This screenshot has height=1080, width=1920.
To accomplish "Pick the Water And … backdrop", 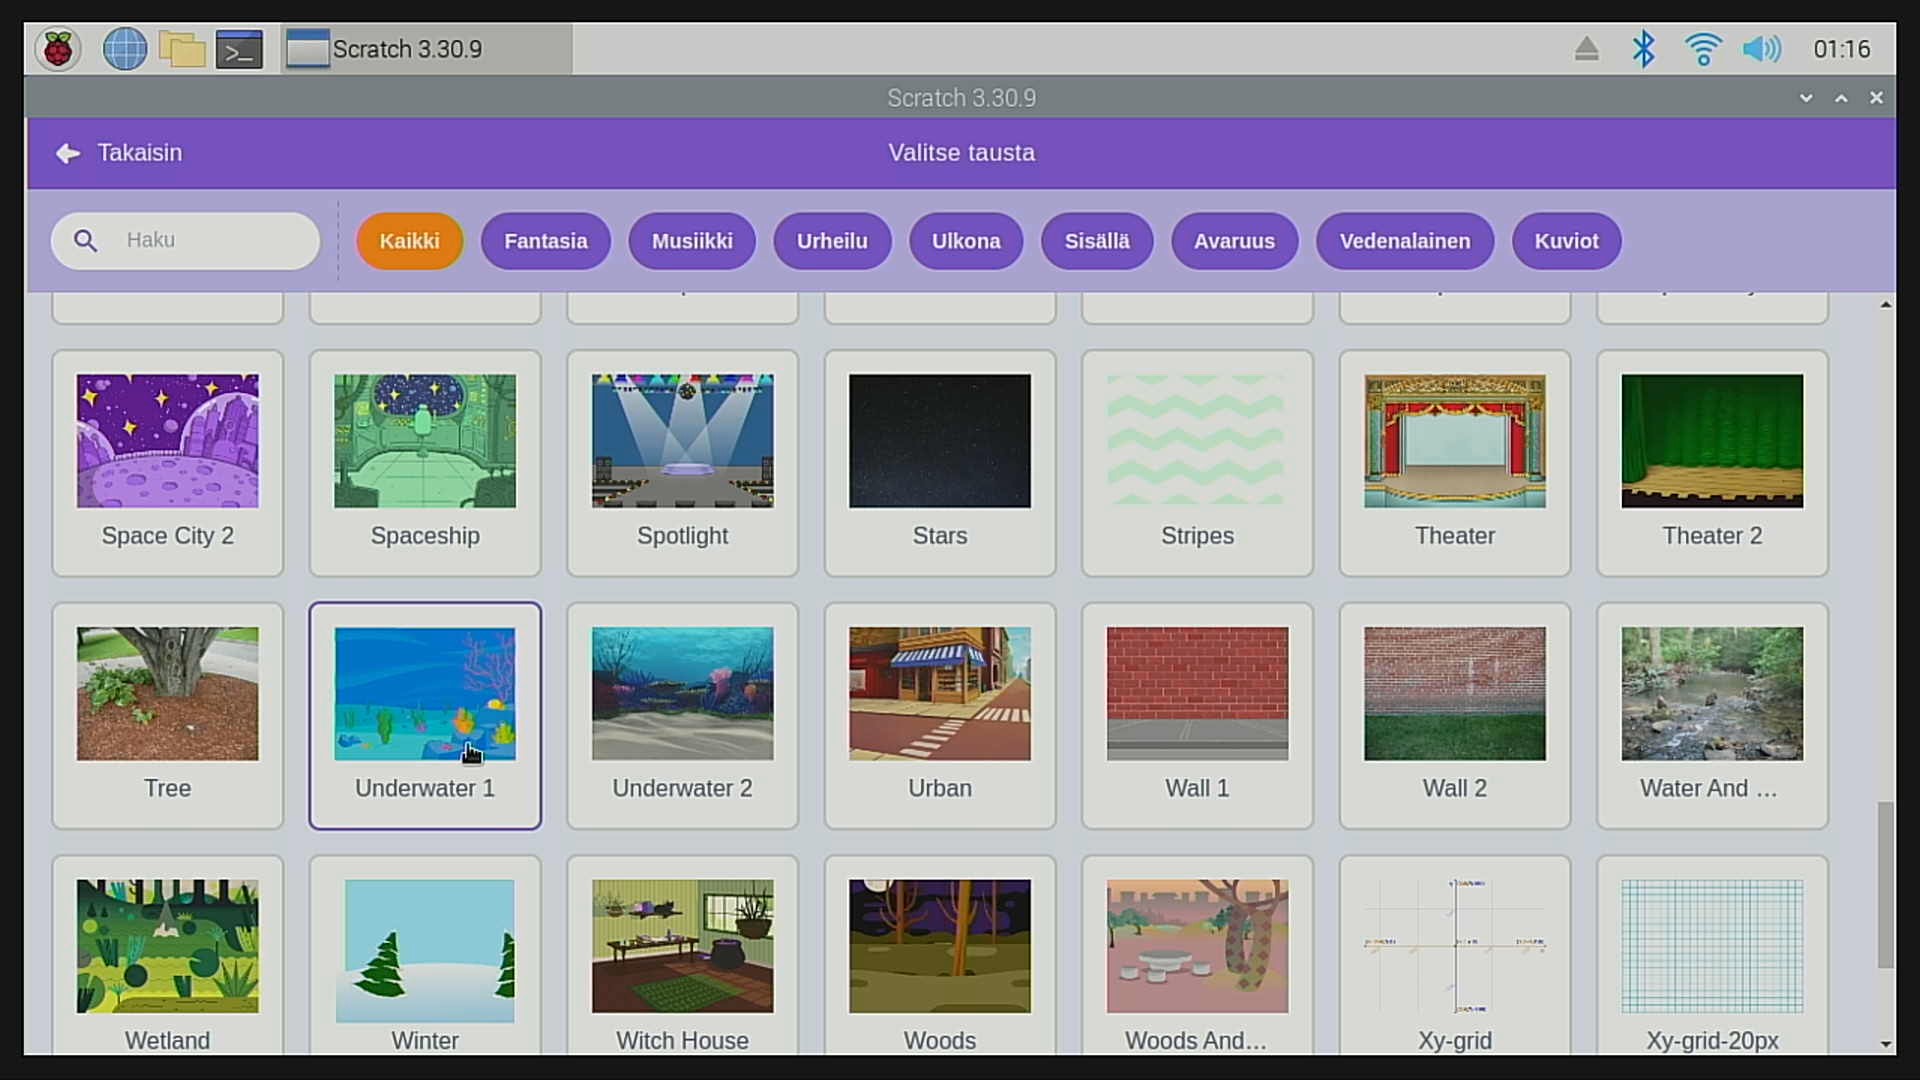I will click(1713, 716).
